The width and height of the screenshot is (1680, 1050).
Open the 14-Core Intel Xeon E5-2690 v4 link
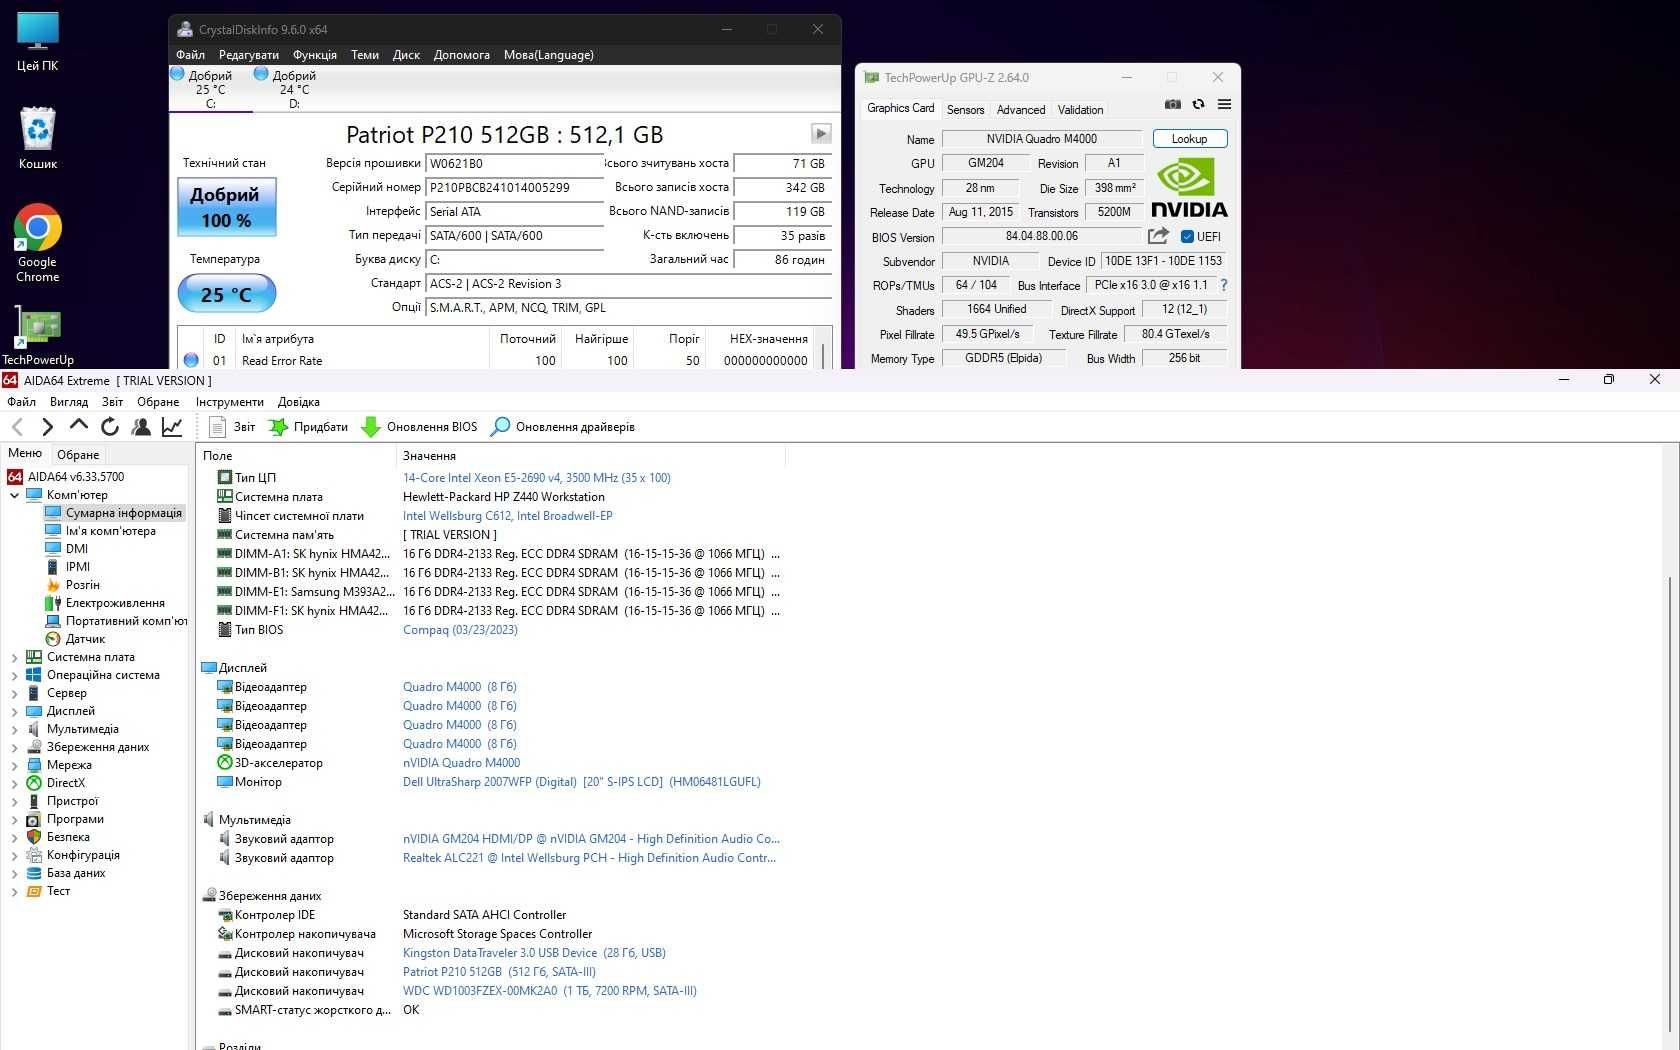pos(537,478)
